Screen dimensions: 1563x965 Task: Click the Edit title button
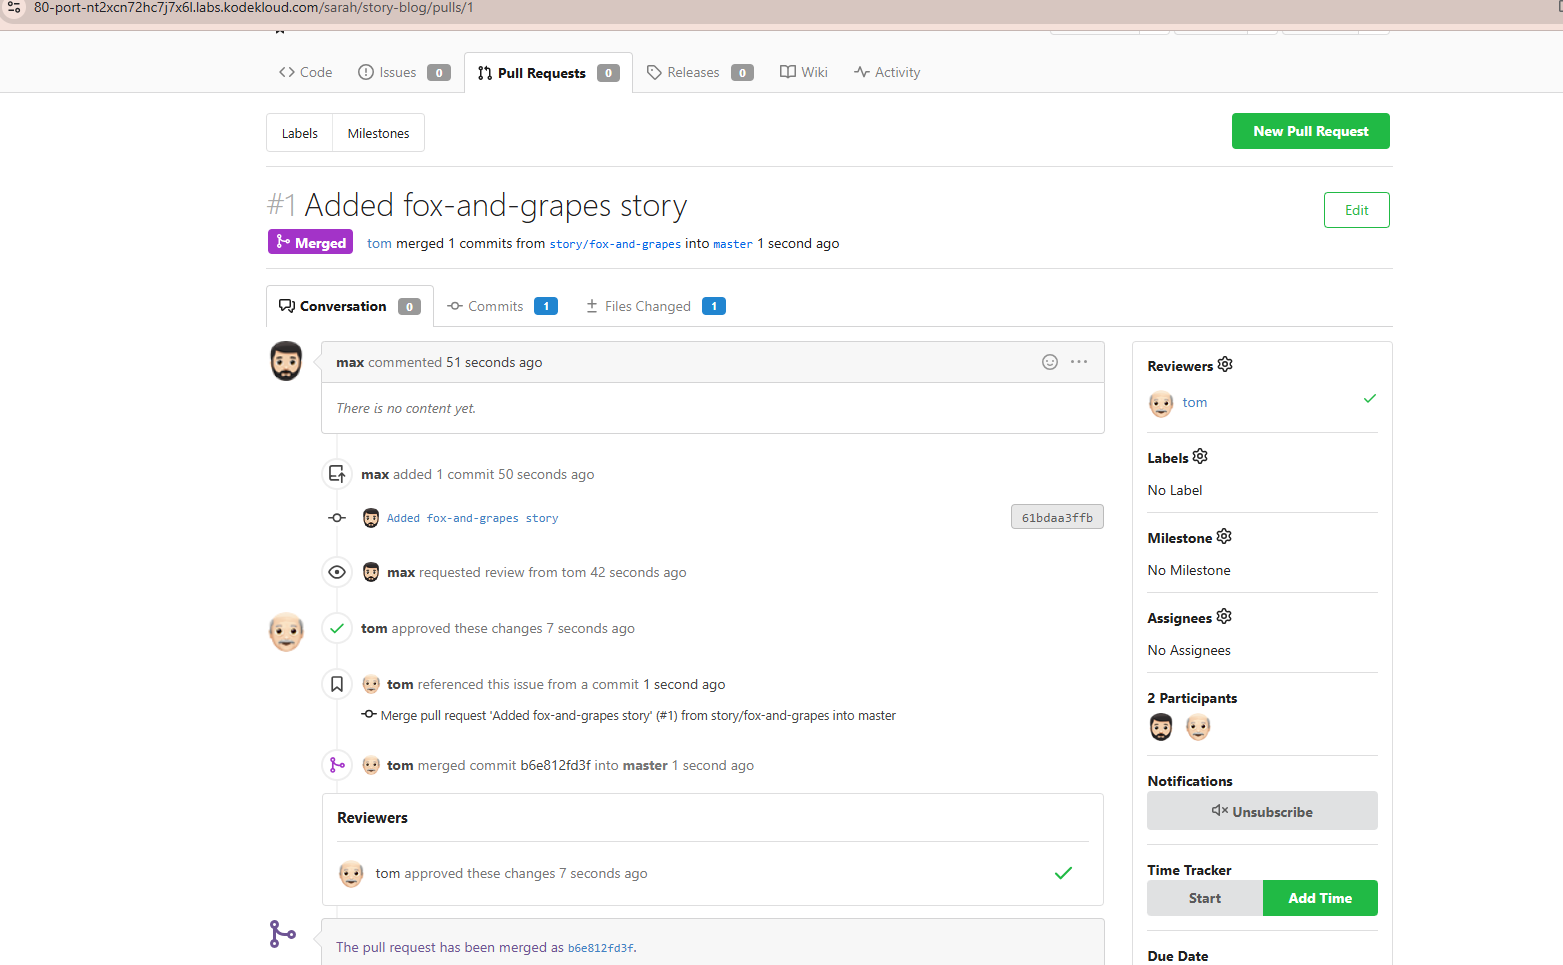click(1356, 210)
